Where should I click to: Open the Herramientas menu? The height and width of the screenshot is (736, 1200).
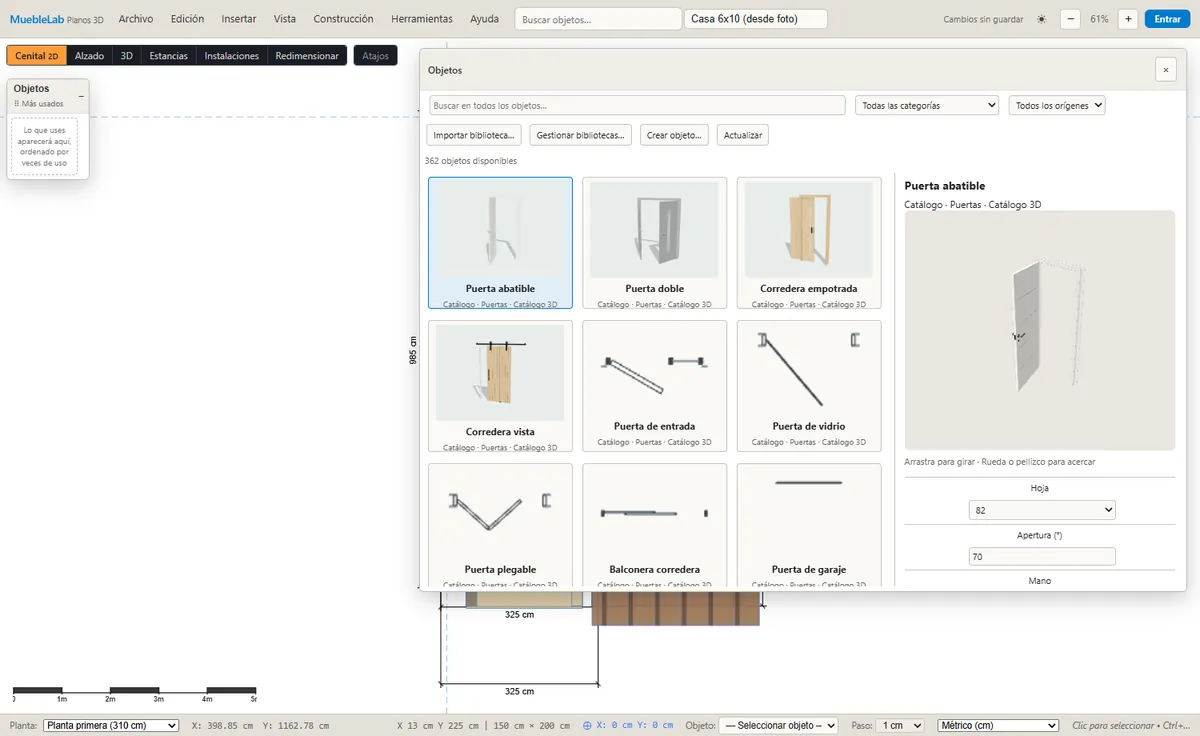coord(422,19)
